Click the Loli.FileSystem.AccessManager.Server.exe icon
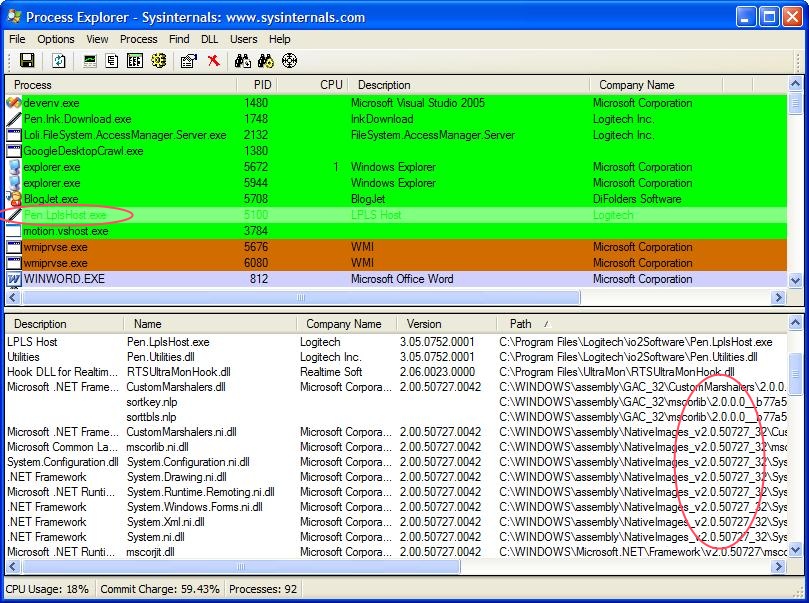The height and width of the screenshot is (603, 809). 14,135
